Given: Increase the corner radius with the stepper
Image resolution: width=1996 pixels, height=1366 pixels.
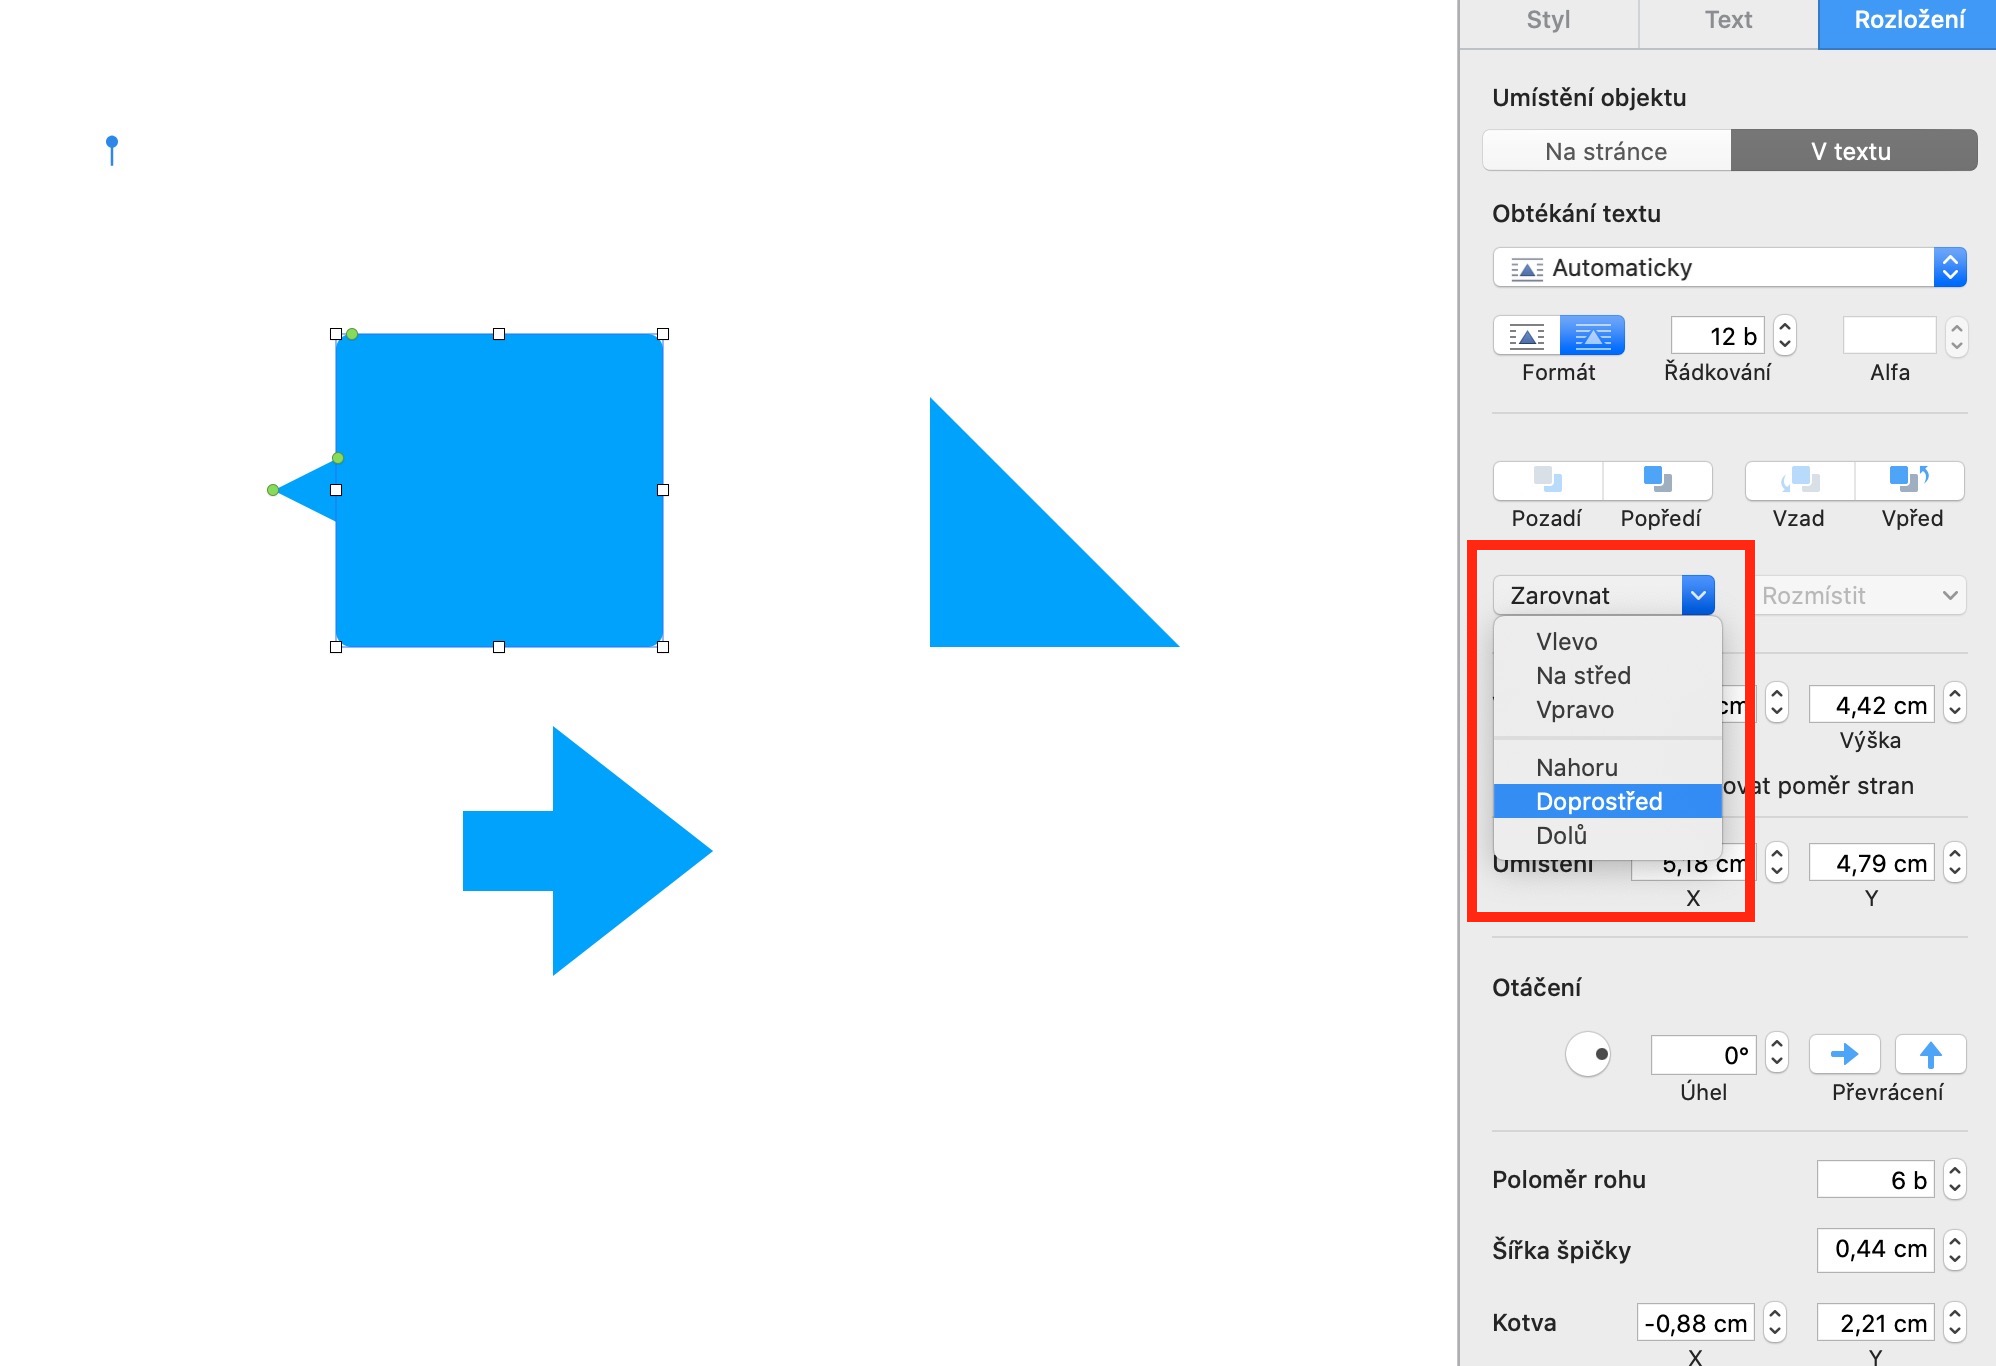Looking at the screenshot, I should click(x=1955, y=1171).
